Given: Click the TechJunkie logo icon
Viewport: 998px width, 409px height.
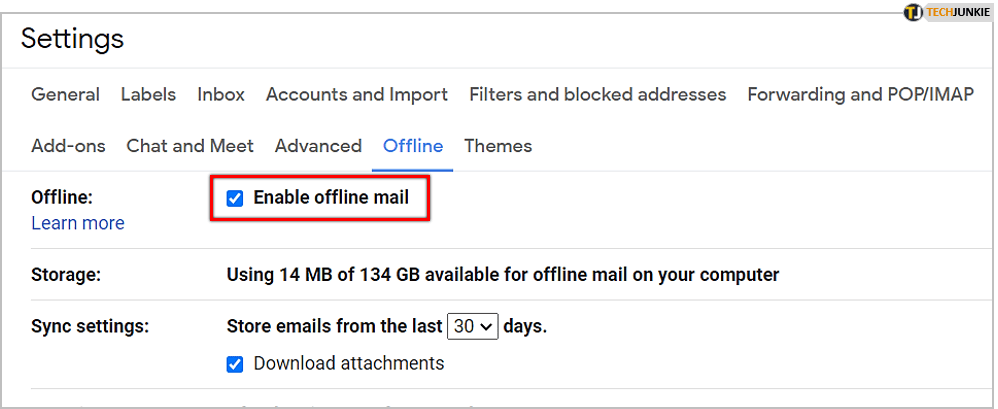Looking at the screenshot, I should point(912,12).
